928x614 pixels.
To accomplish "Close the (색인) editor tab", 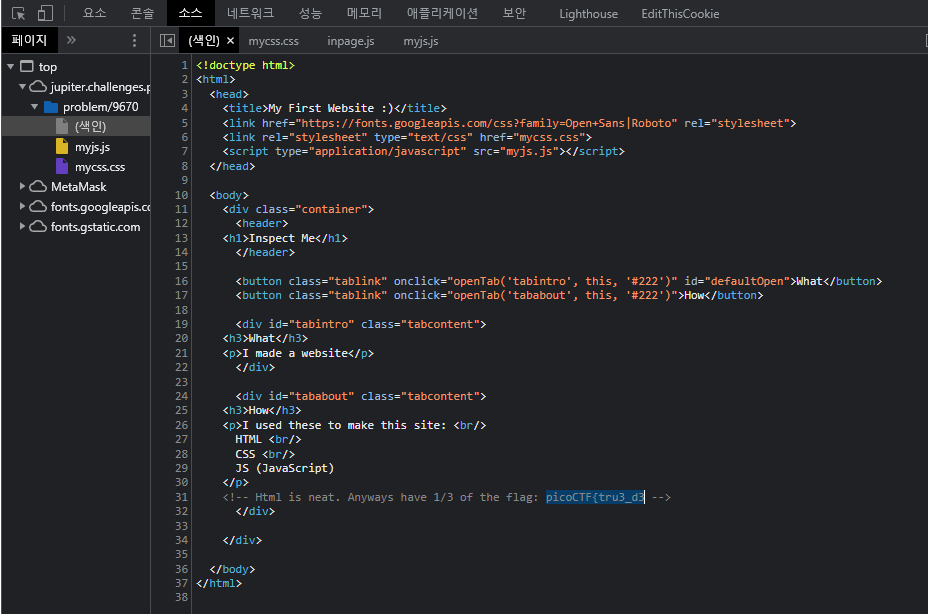I will coord(230,40).
